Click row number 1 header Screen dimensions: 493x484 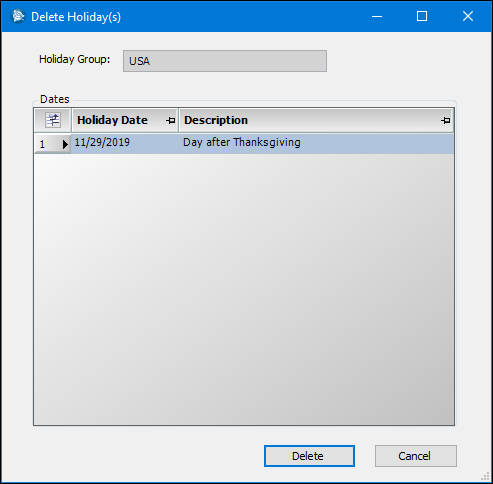coord(52,144)
